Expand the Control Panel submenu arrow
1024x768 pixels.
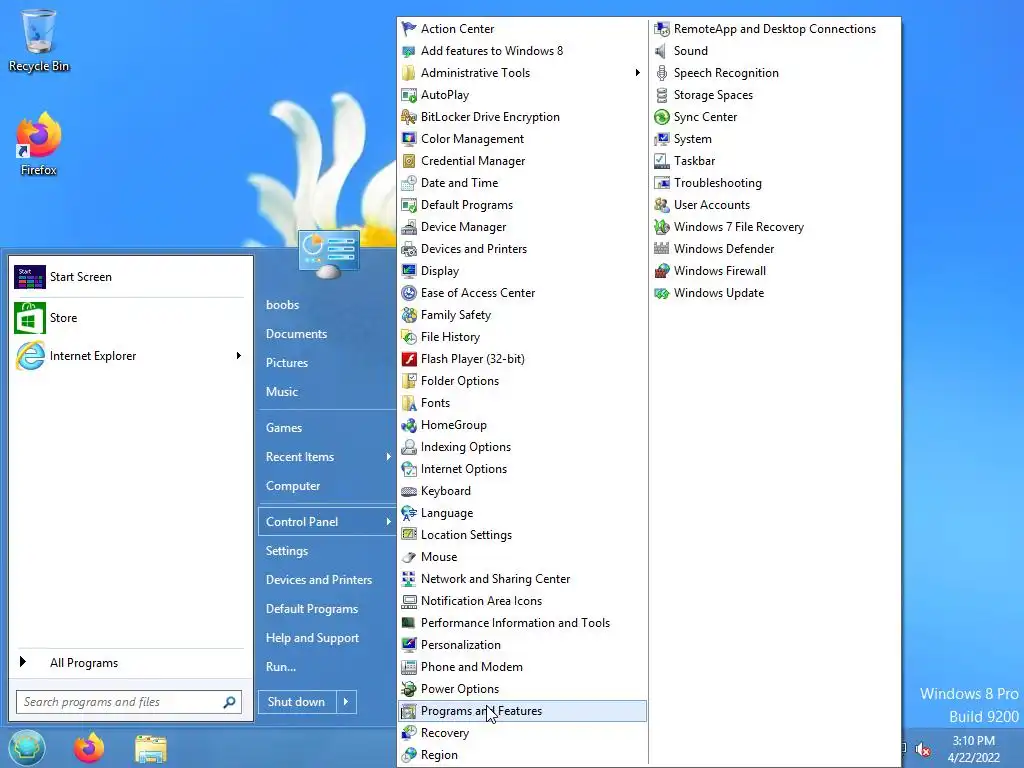tap(389, 521)
